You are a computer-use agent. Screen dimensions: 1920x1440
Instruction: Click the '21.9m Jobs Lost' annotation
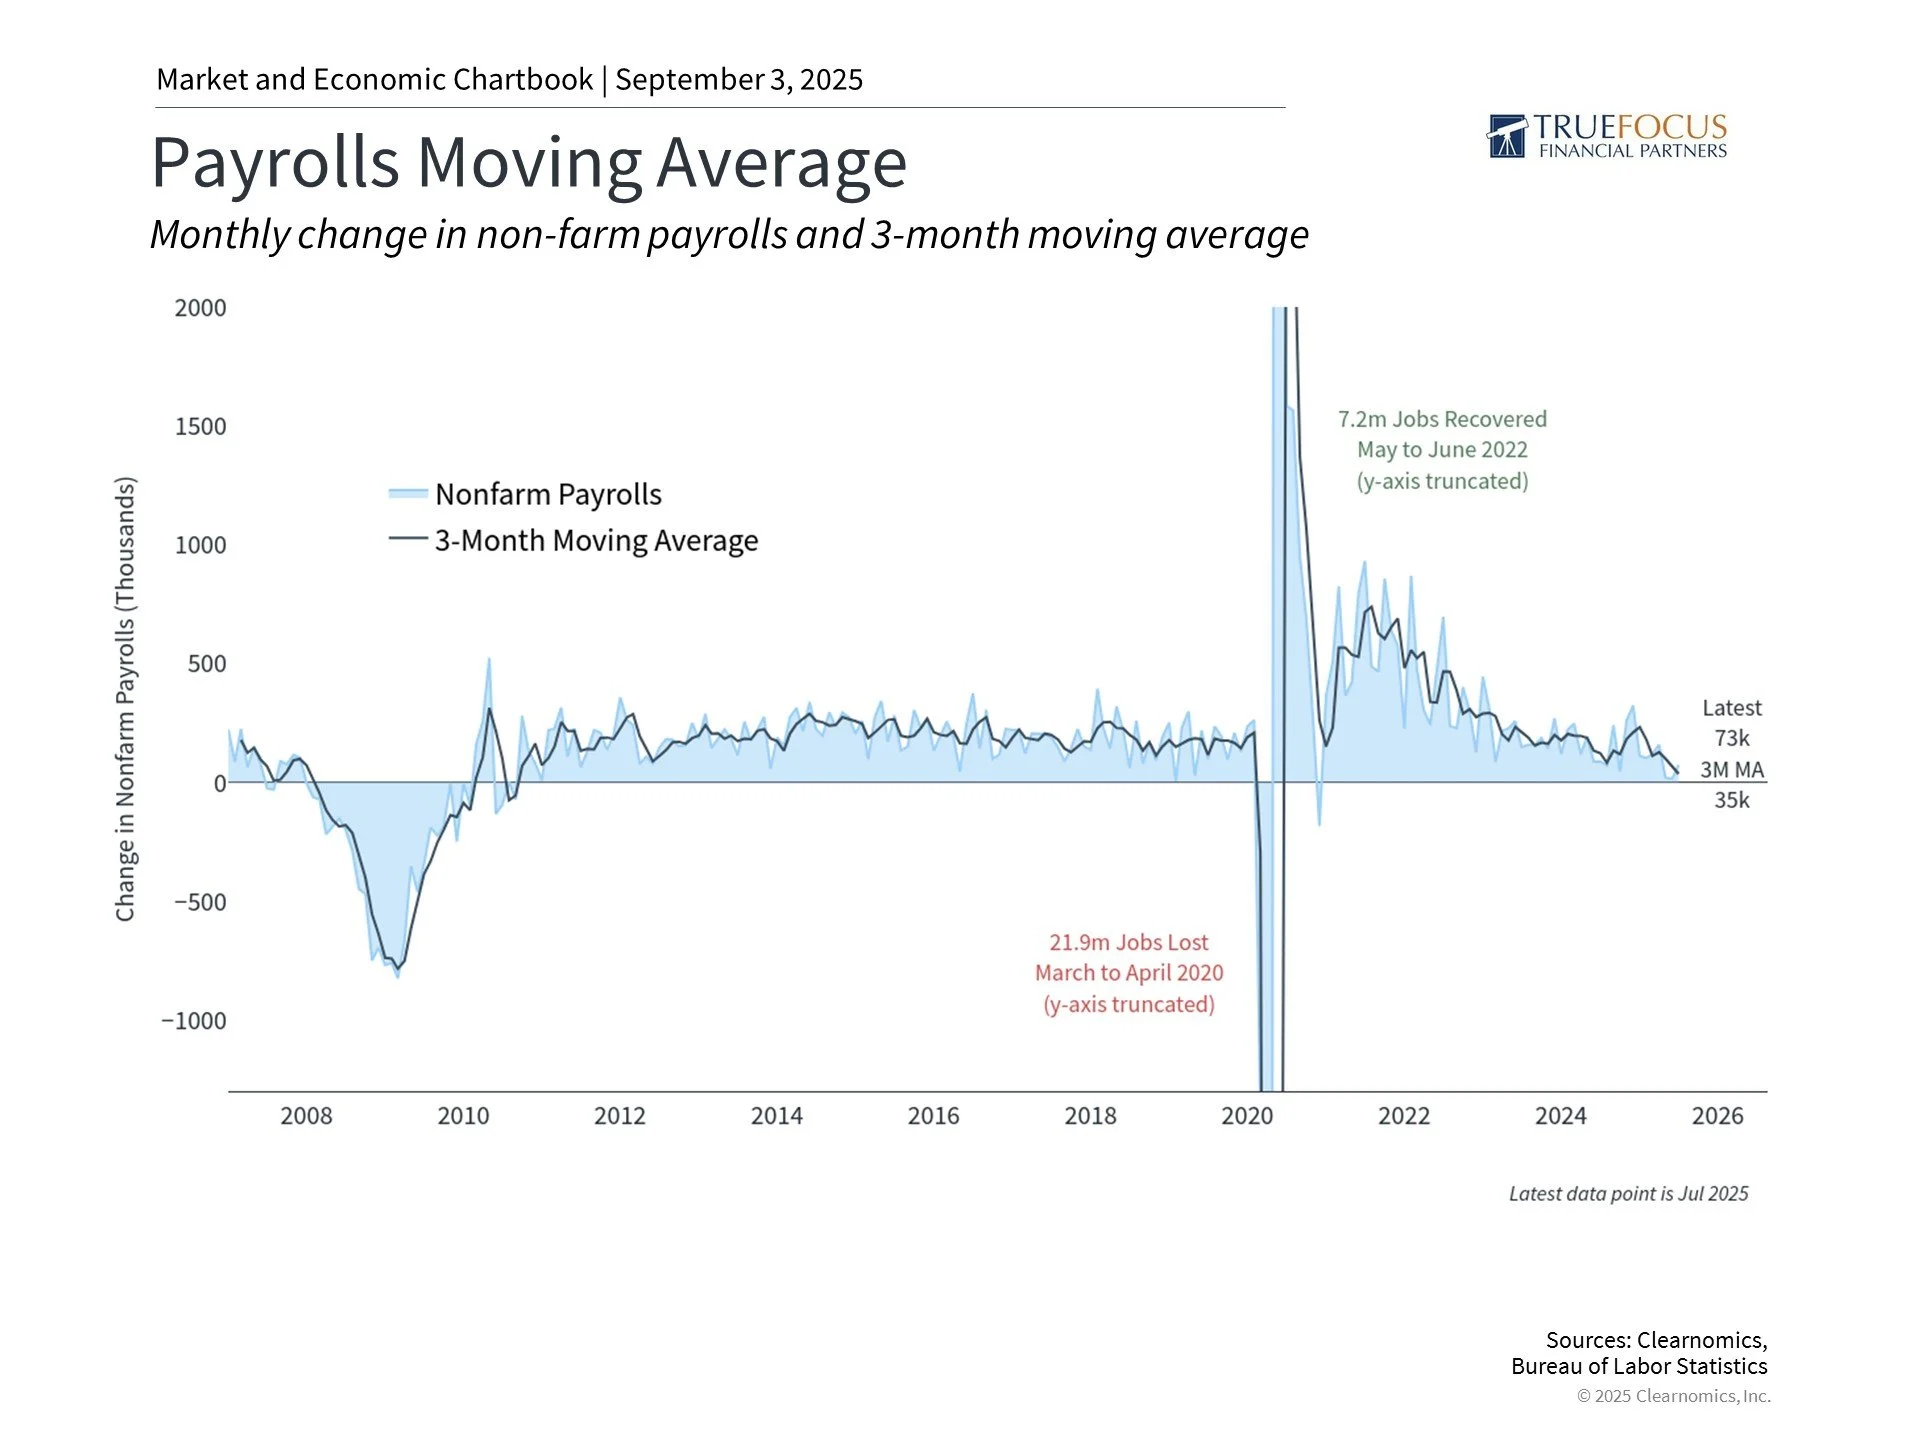(1128, 942)
